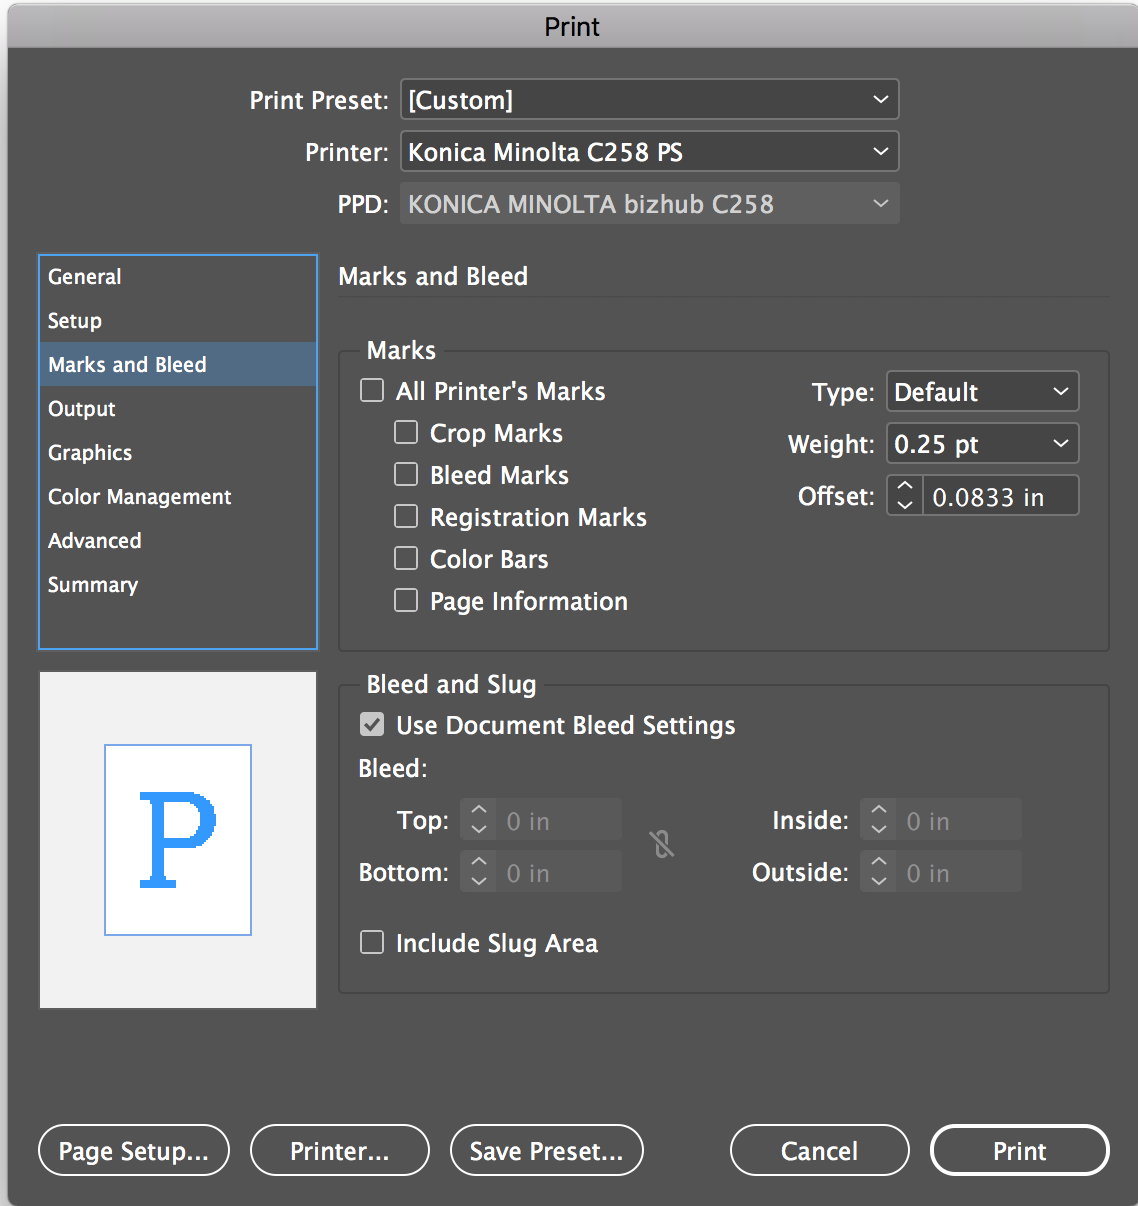Viewport: 1138px width, 1206px height.
Task: Expand the marks Type dropdown
Action: (x=982, y=392)
